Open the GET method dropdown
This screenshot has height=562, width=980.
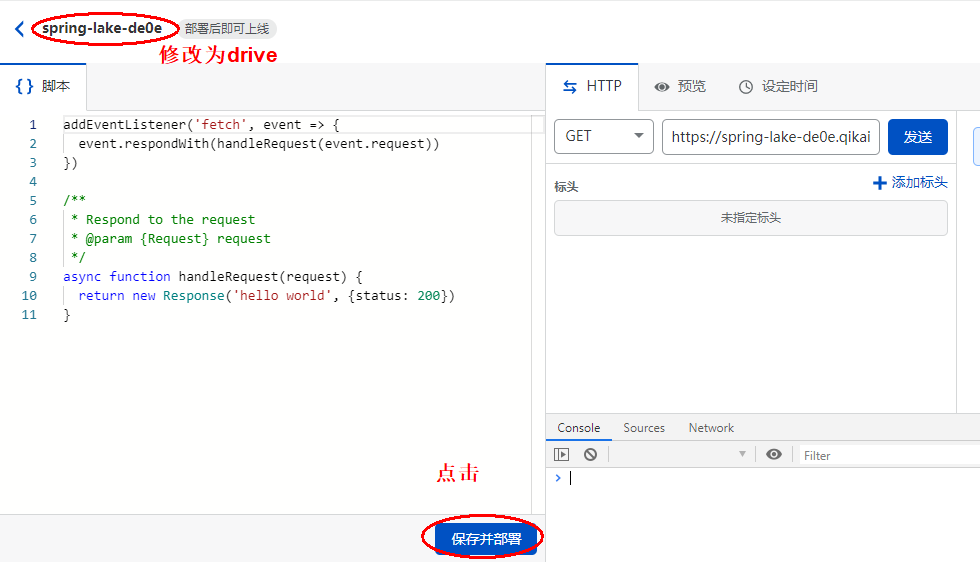[x=603, y=137]
